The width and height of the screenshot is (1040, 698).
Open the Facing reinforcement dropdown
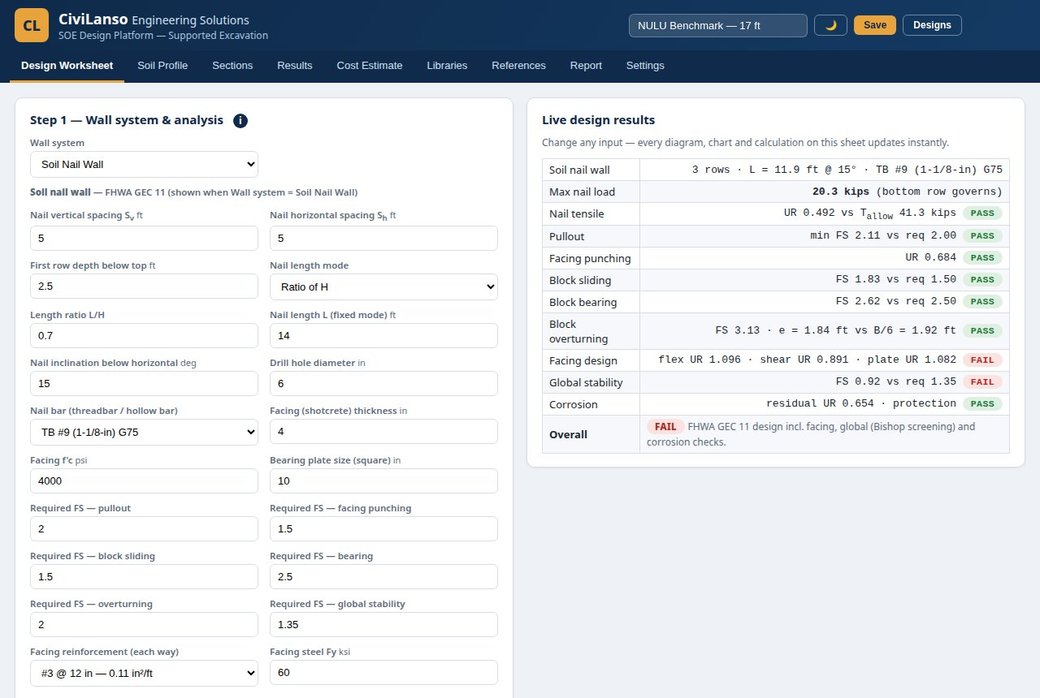point(144,673)
